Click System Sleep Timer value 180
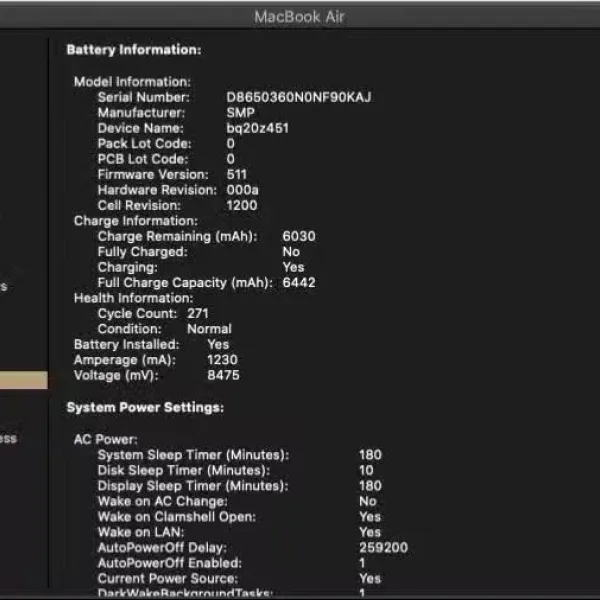 point(370,455)
